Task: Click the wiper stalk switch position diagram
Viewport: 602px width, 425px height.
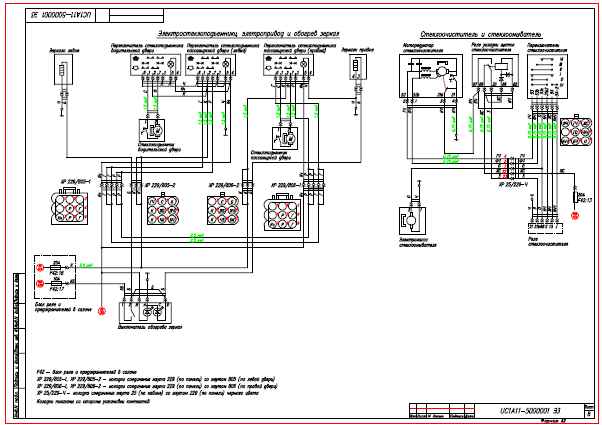Action: (x=547, y=76)
